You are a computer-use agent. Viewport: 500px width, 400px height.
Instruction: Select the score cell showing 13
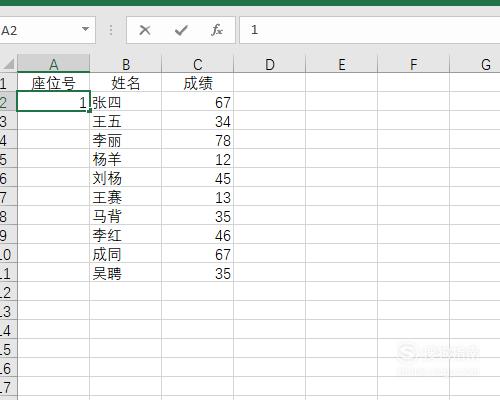(x=198, y=196)
